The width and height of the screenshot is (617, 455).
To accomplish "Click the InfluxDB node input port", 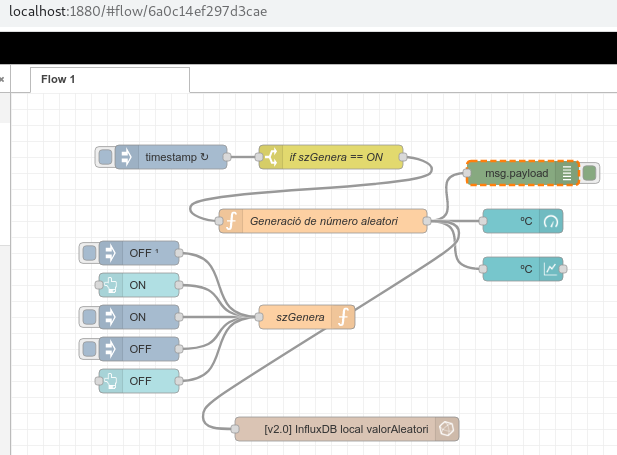I will (235, 429).
